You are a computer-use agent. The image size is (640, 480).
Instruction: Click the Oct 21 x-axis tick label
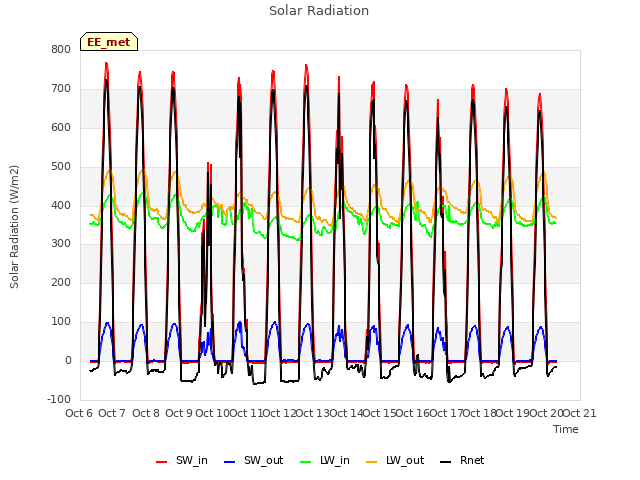tap(580, 413)
